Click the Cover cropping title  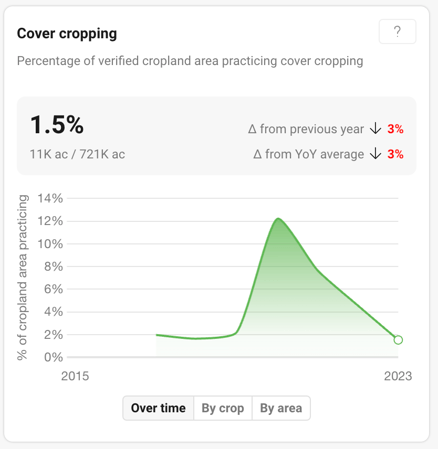click(x=67, y=34)
